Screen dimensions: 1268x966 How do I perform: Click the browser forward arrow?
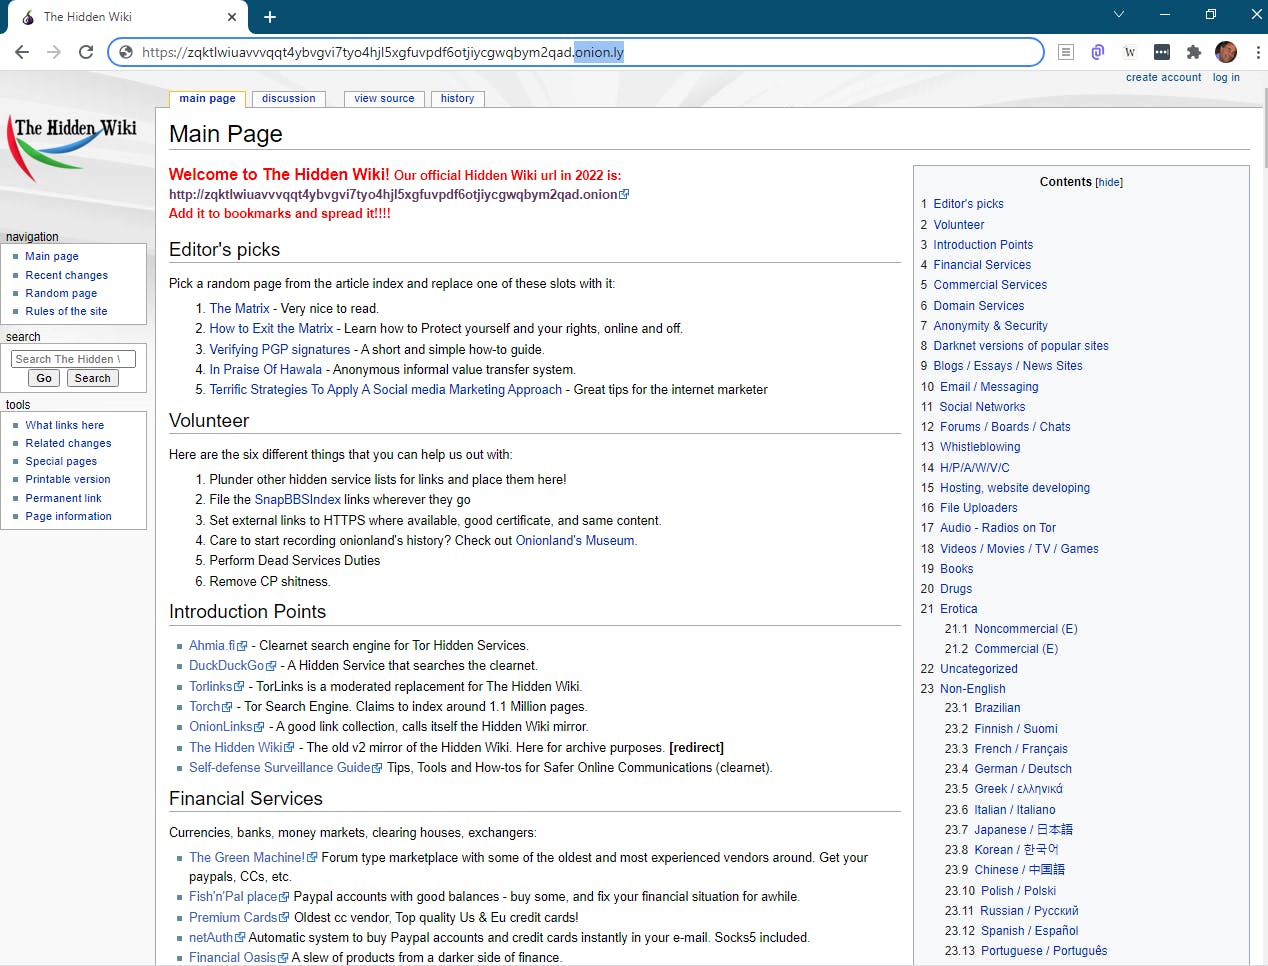click(x=54, y=52)
